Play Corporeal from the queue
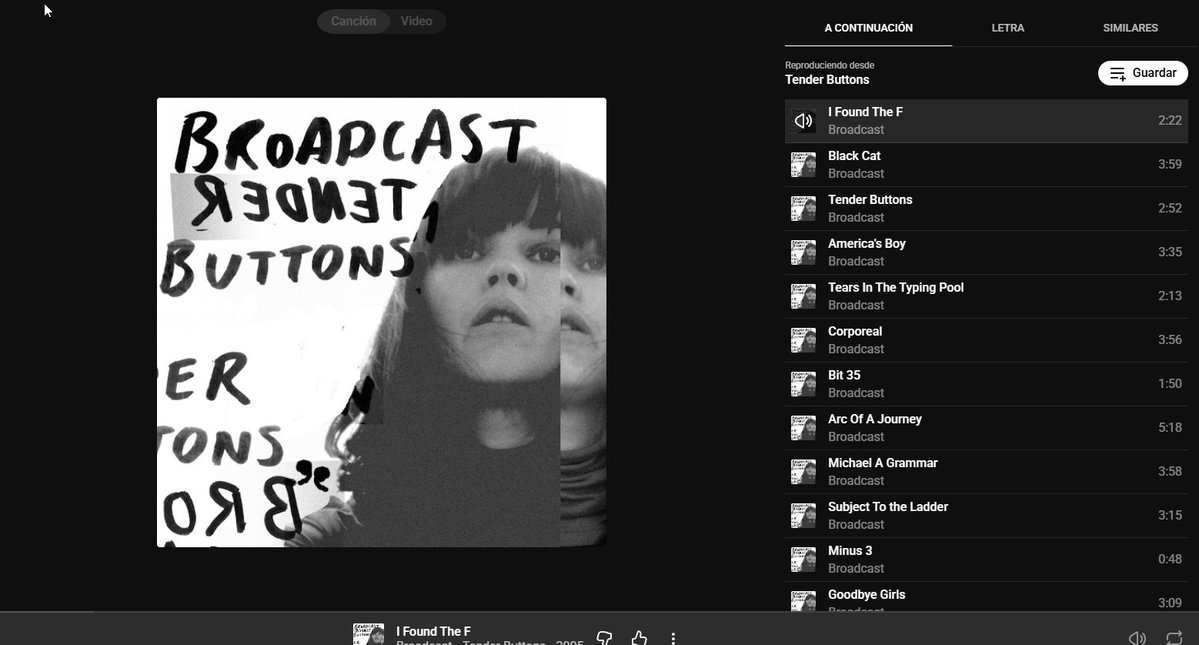 click(x=986, y=340)
